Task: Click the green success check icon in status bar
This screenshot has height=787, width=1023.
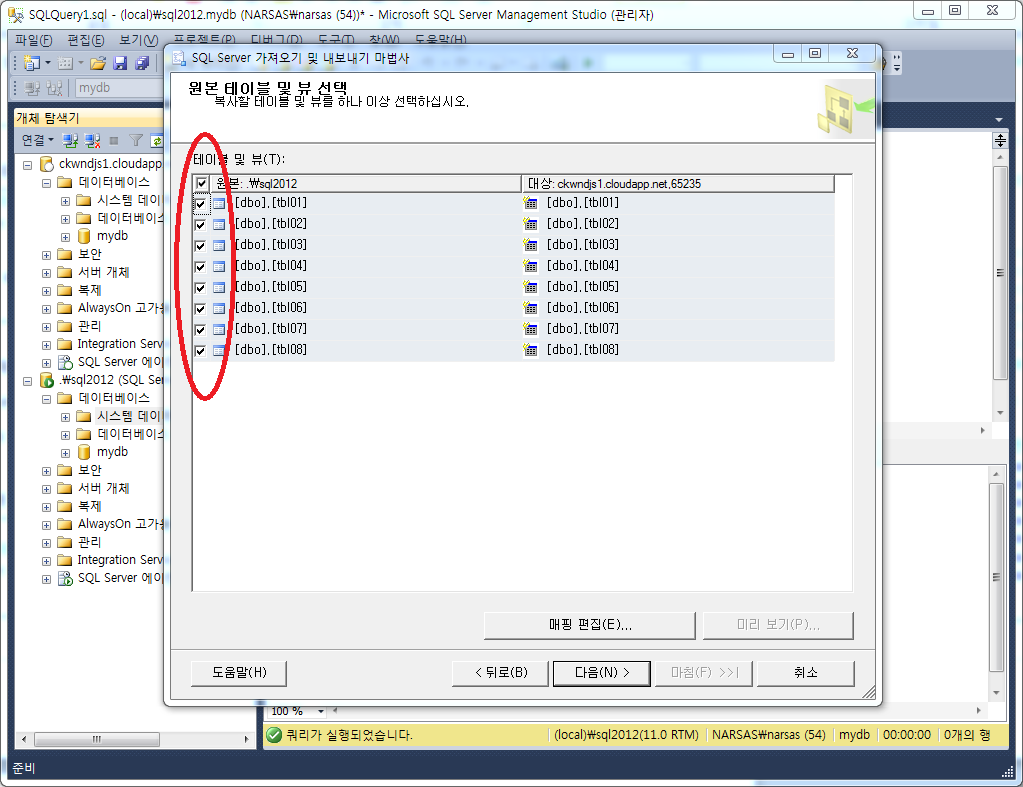Action: click(x=274, y=735)
